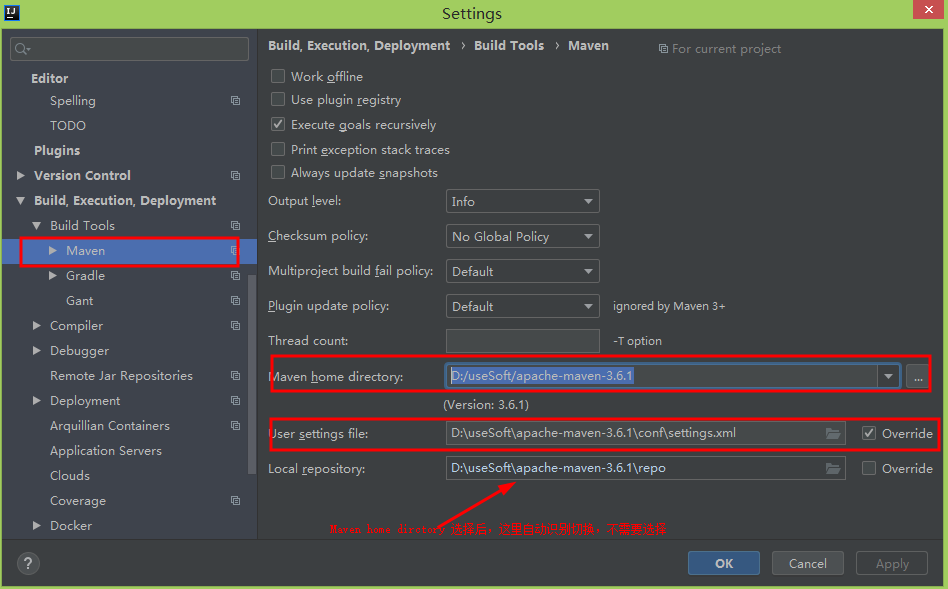
Task: Toggle Override for Local repository
Action: [869, 468]
